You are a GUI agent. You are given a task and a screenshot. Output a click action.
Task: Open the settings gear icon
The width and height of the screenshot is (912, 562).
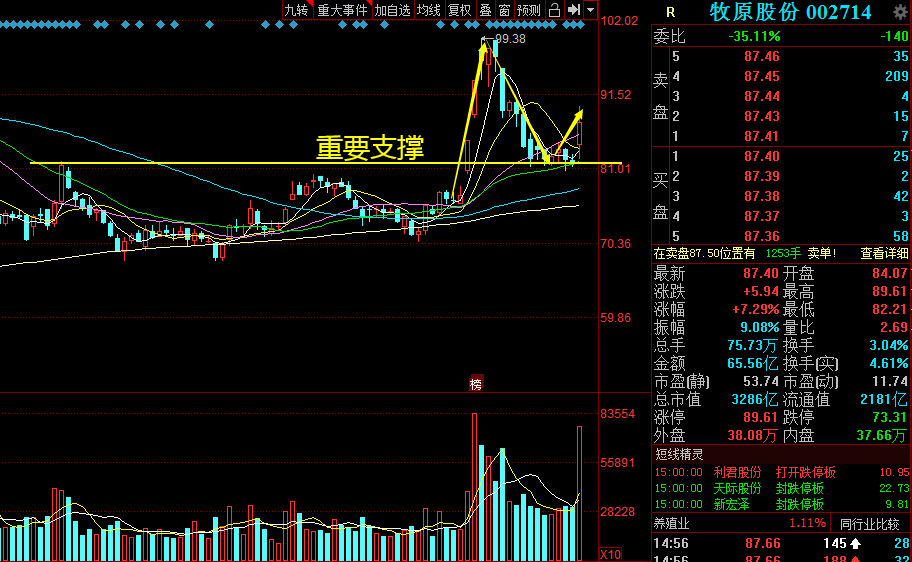[x=900, y=12]
